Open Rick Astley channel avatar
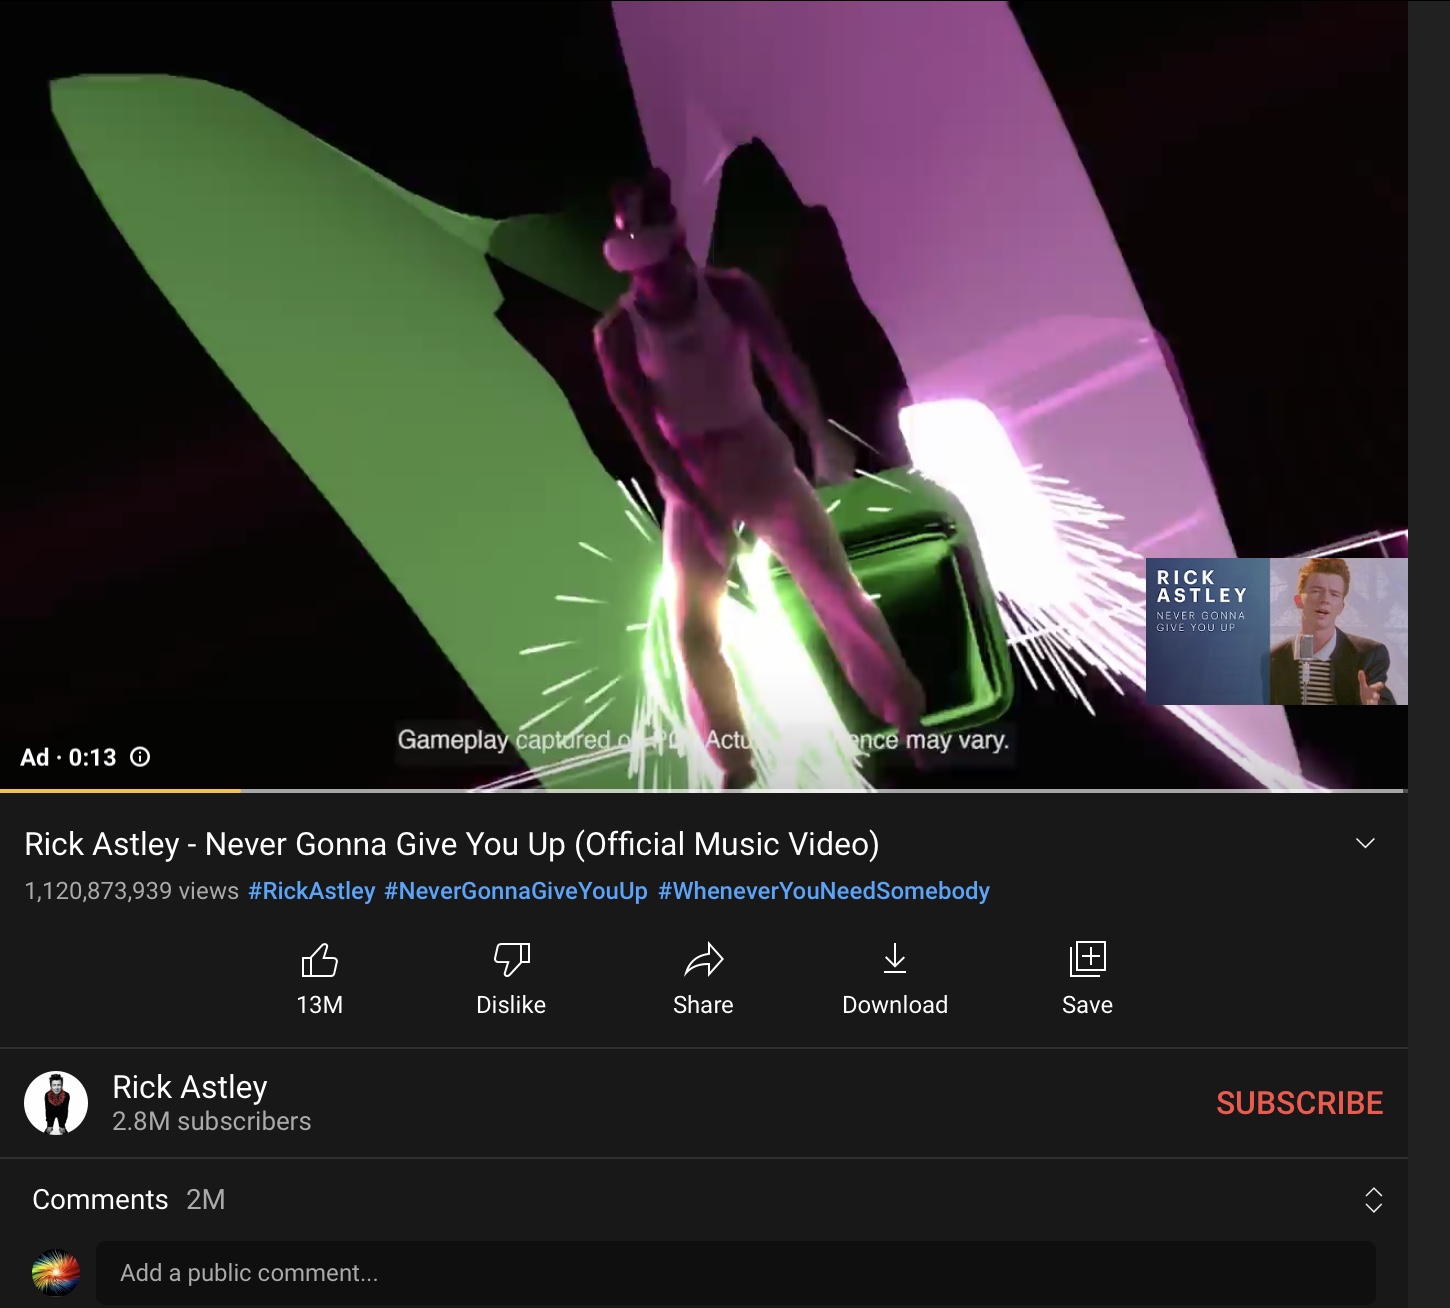This screenshot has width=1450, height=1308. click(56, 1103)
